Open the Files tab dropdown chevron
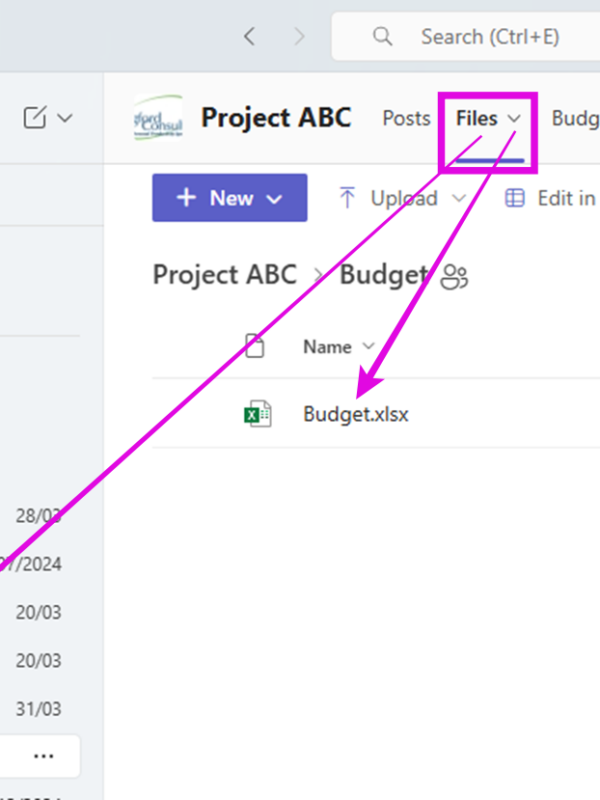This screenshot has height=800, width=600. (x=514, y=119)
